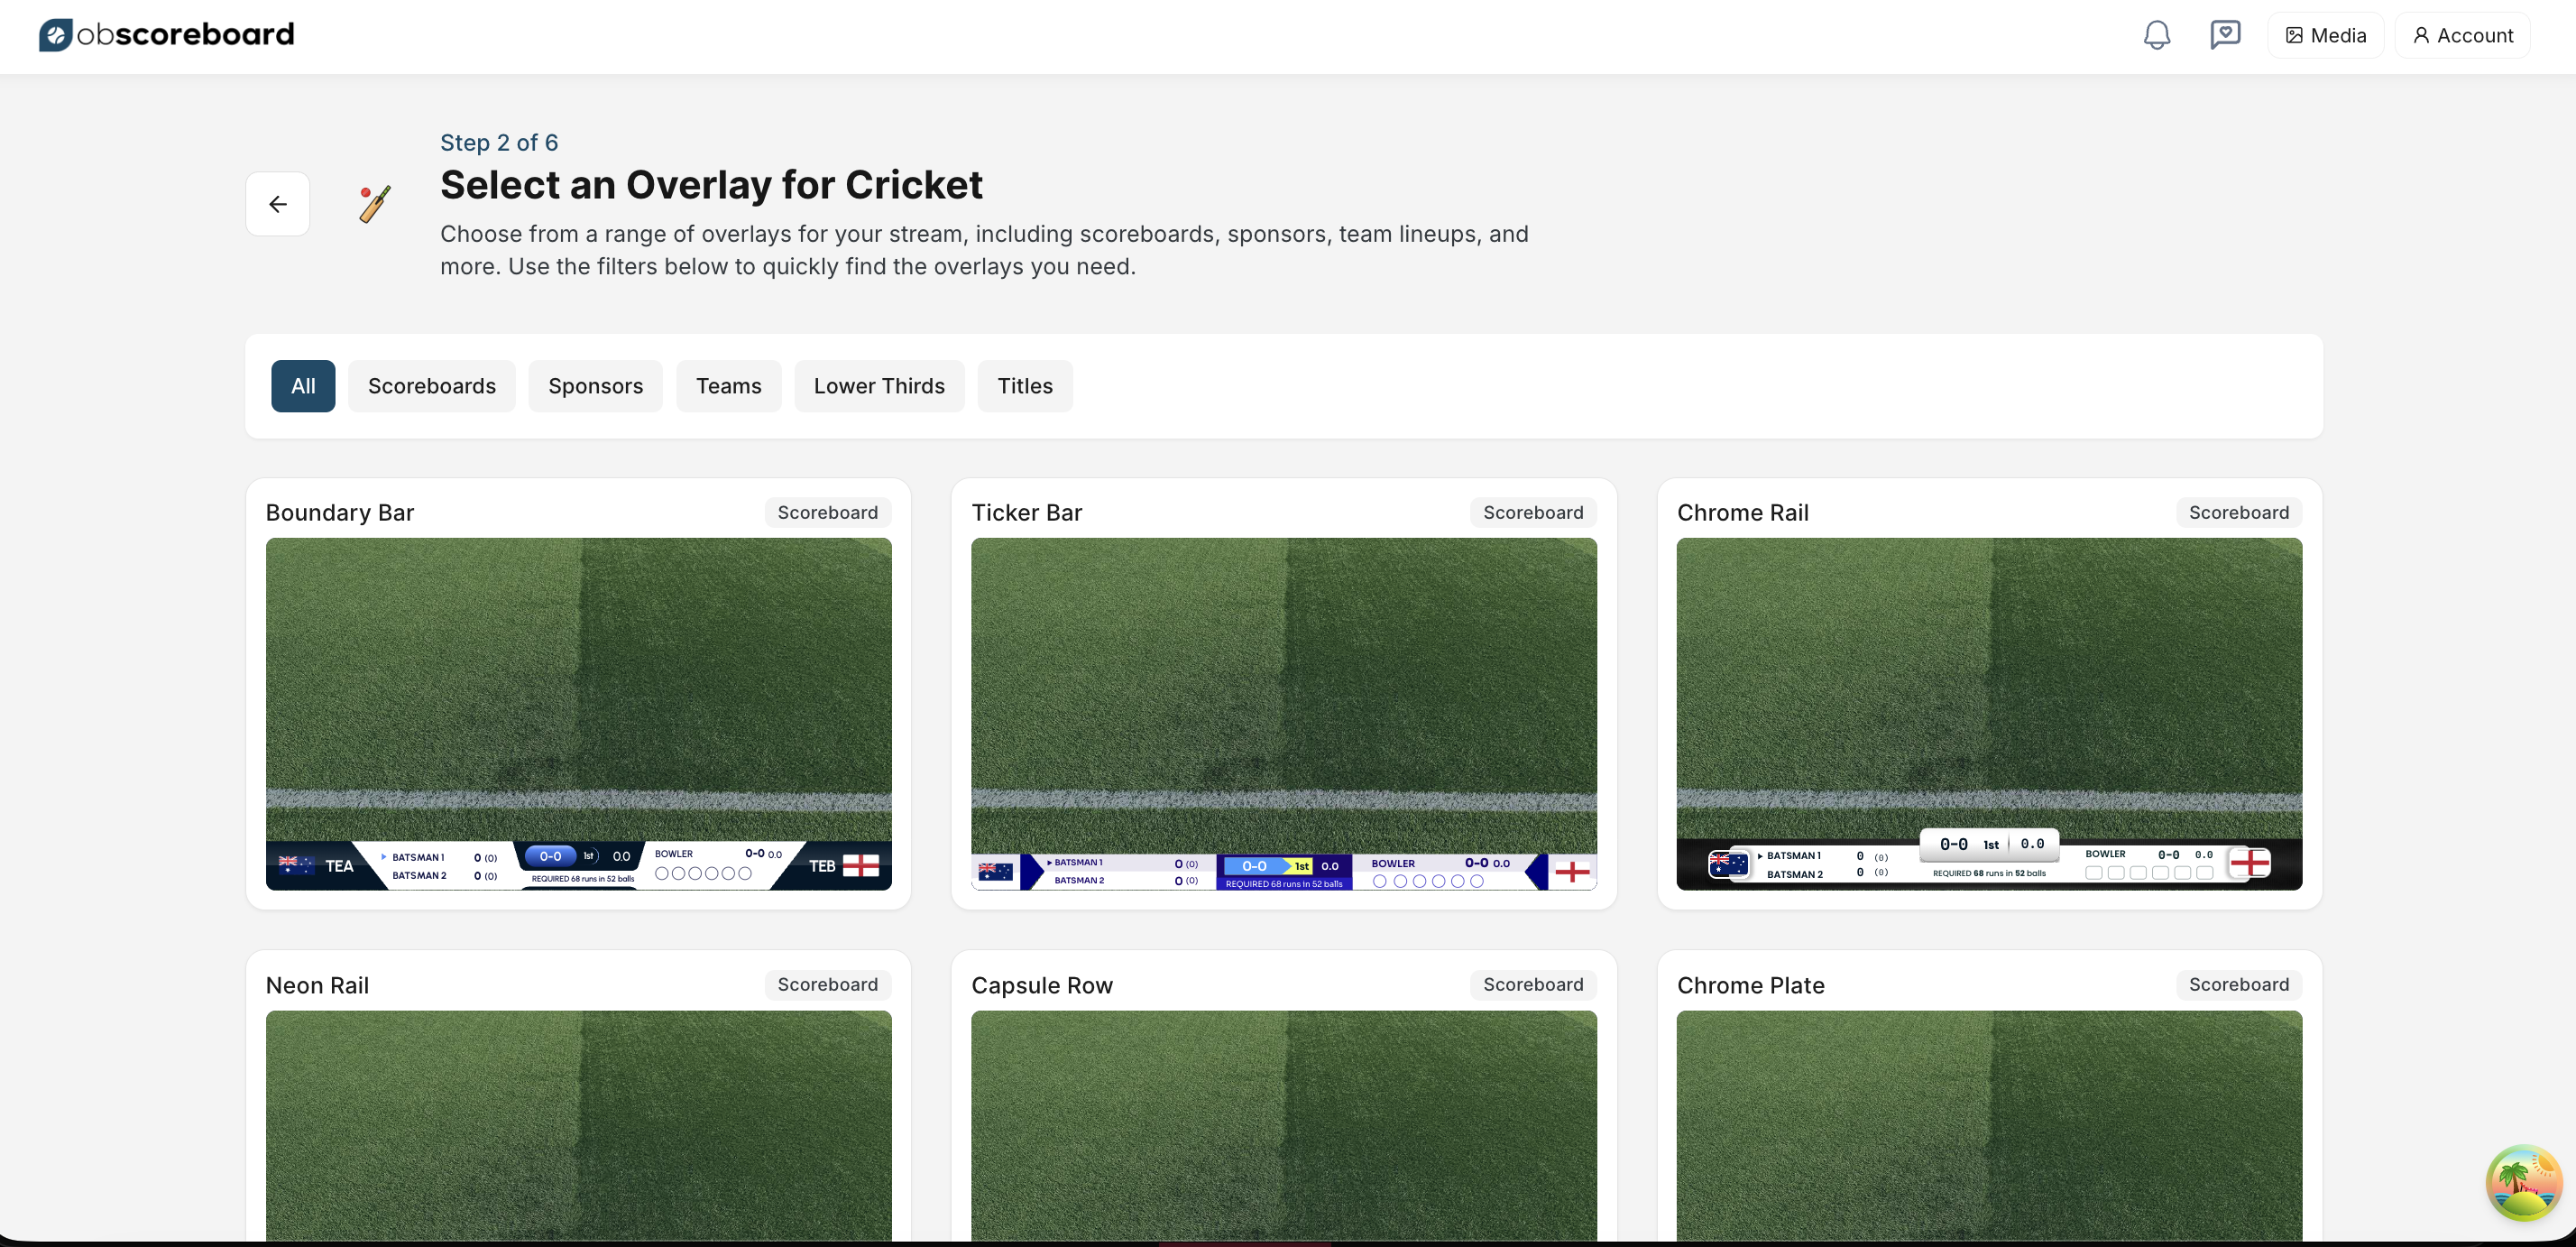Click Scoreboard tag on Capsule Row card

[x=1533, y=985]
